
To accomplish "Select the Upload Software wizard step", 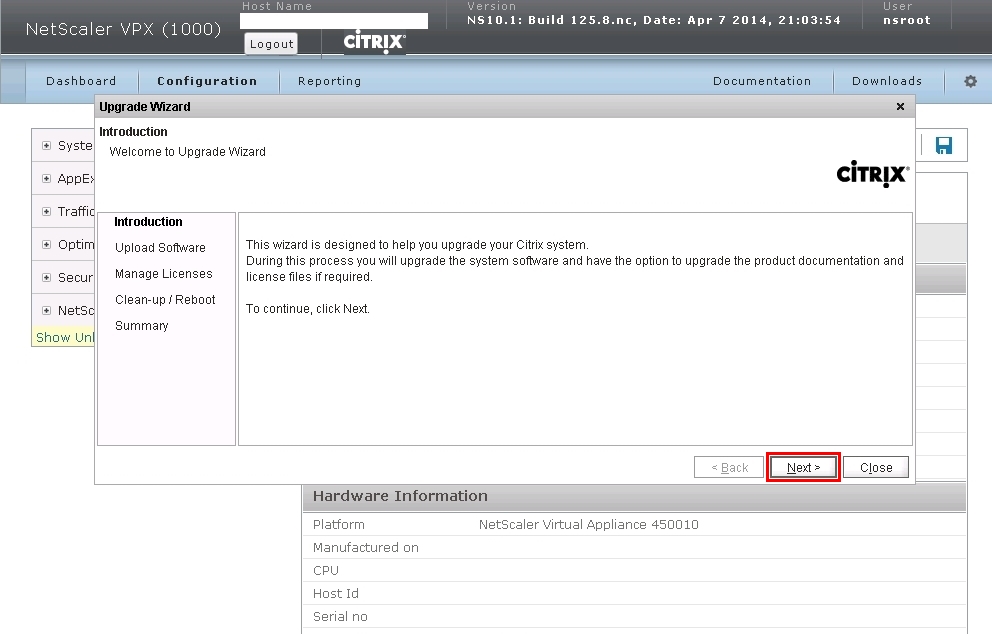I will click(160, 247).
